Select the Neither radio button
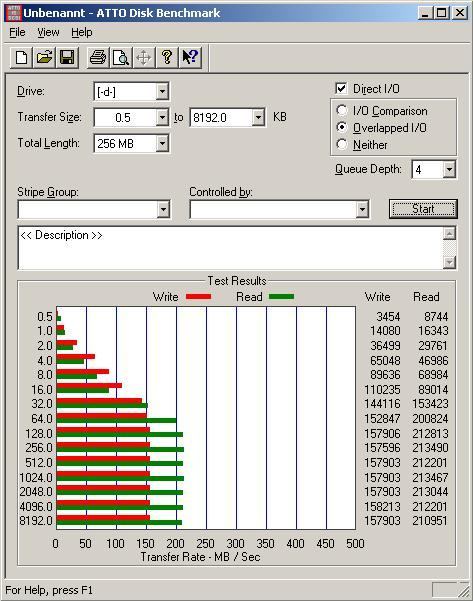This screenshot has height=601, width=473. [342, 145]
